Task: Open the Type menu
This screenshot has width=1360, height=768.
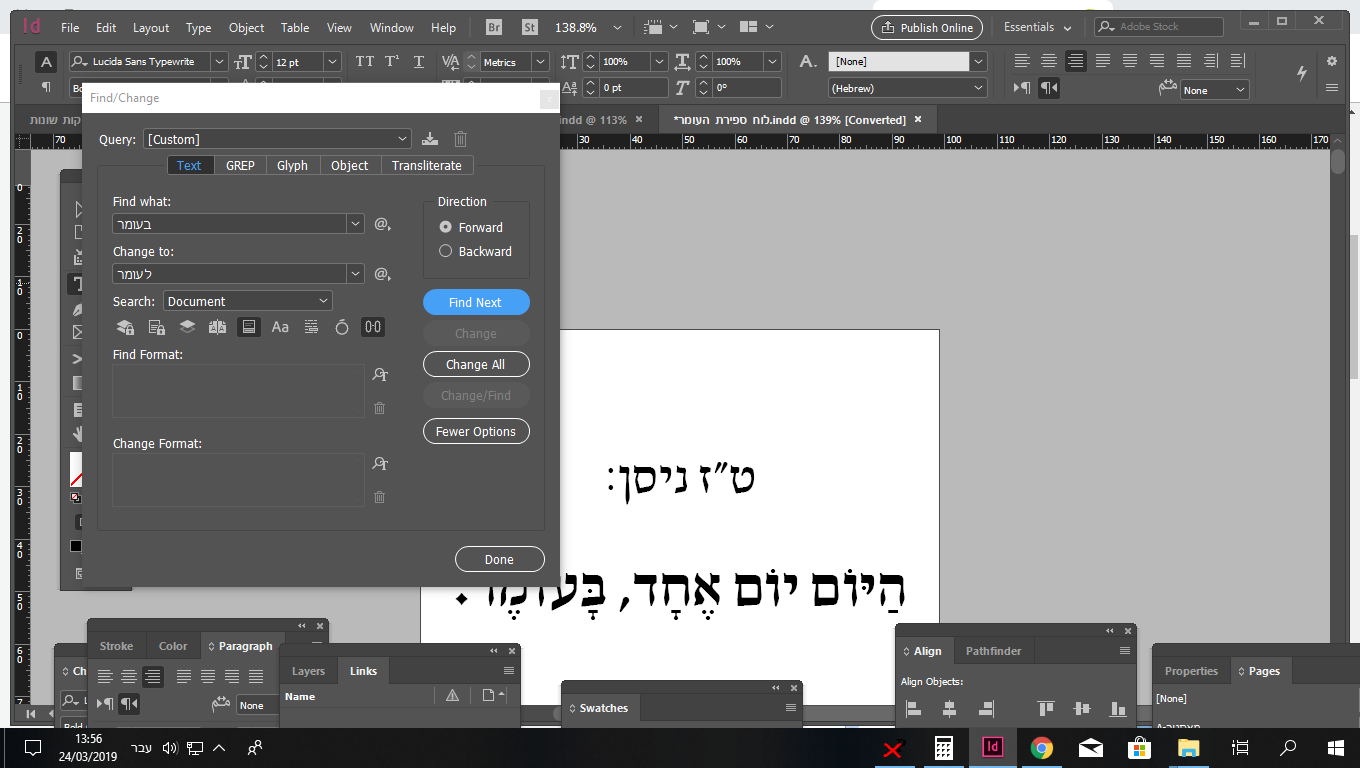Action: pos(198,27)
